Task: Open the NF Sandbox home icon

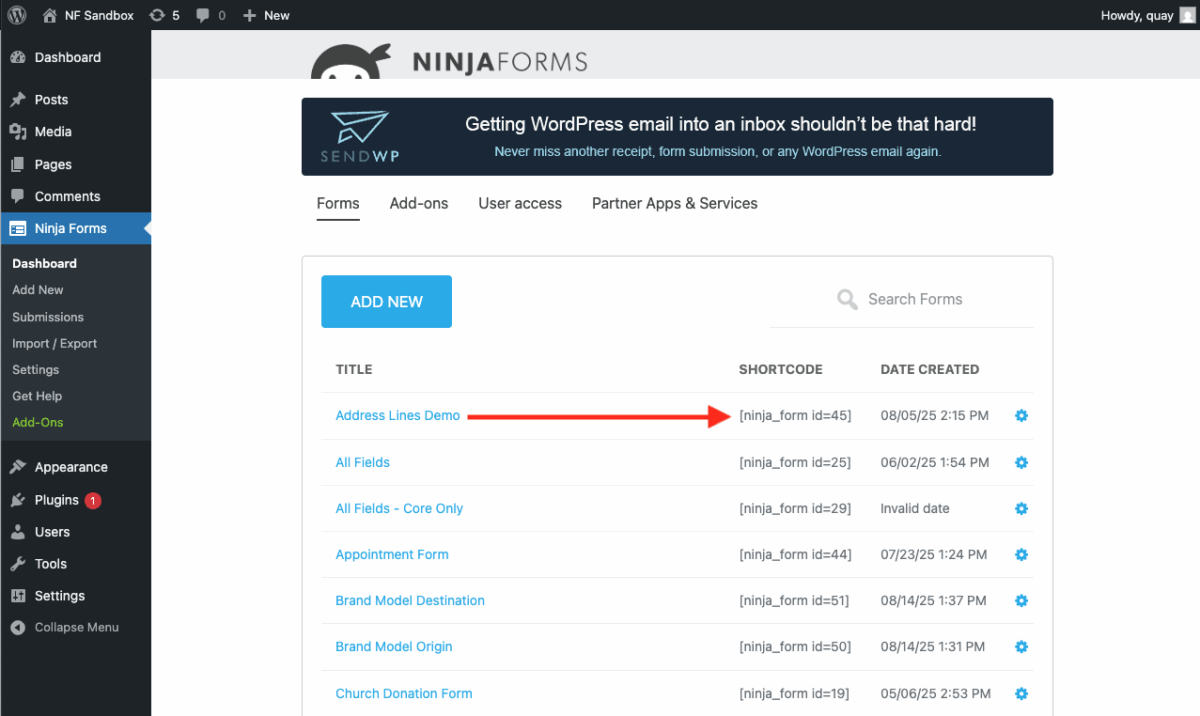Action: pyautogui.click(x=50, y=15)
